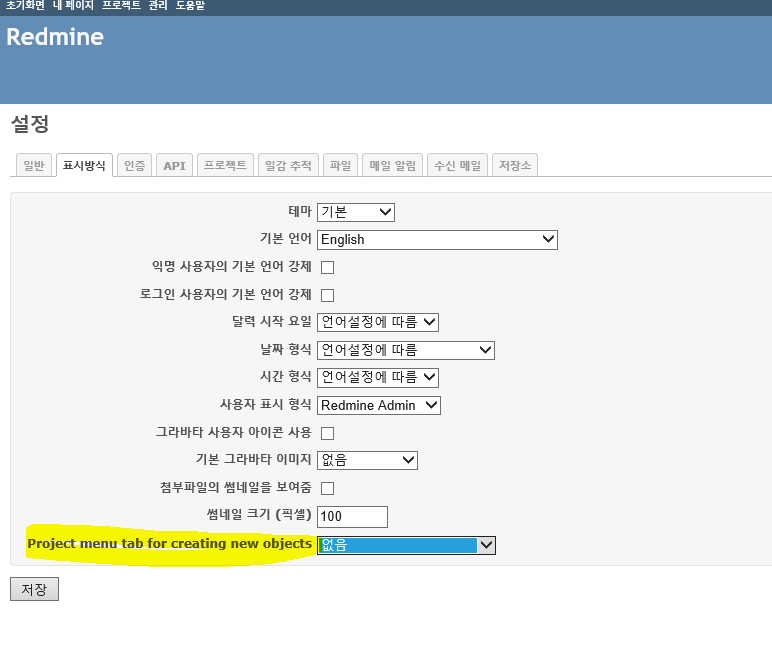The width and height of the screenshot is (772, 663).
Task: Open the 초기화면 link in top menu
Action: (x=25, y=6)
